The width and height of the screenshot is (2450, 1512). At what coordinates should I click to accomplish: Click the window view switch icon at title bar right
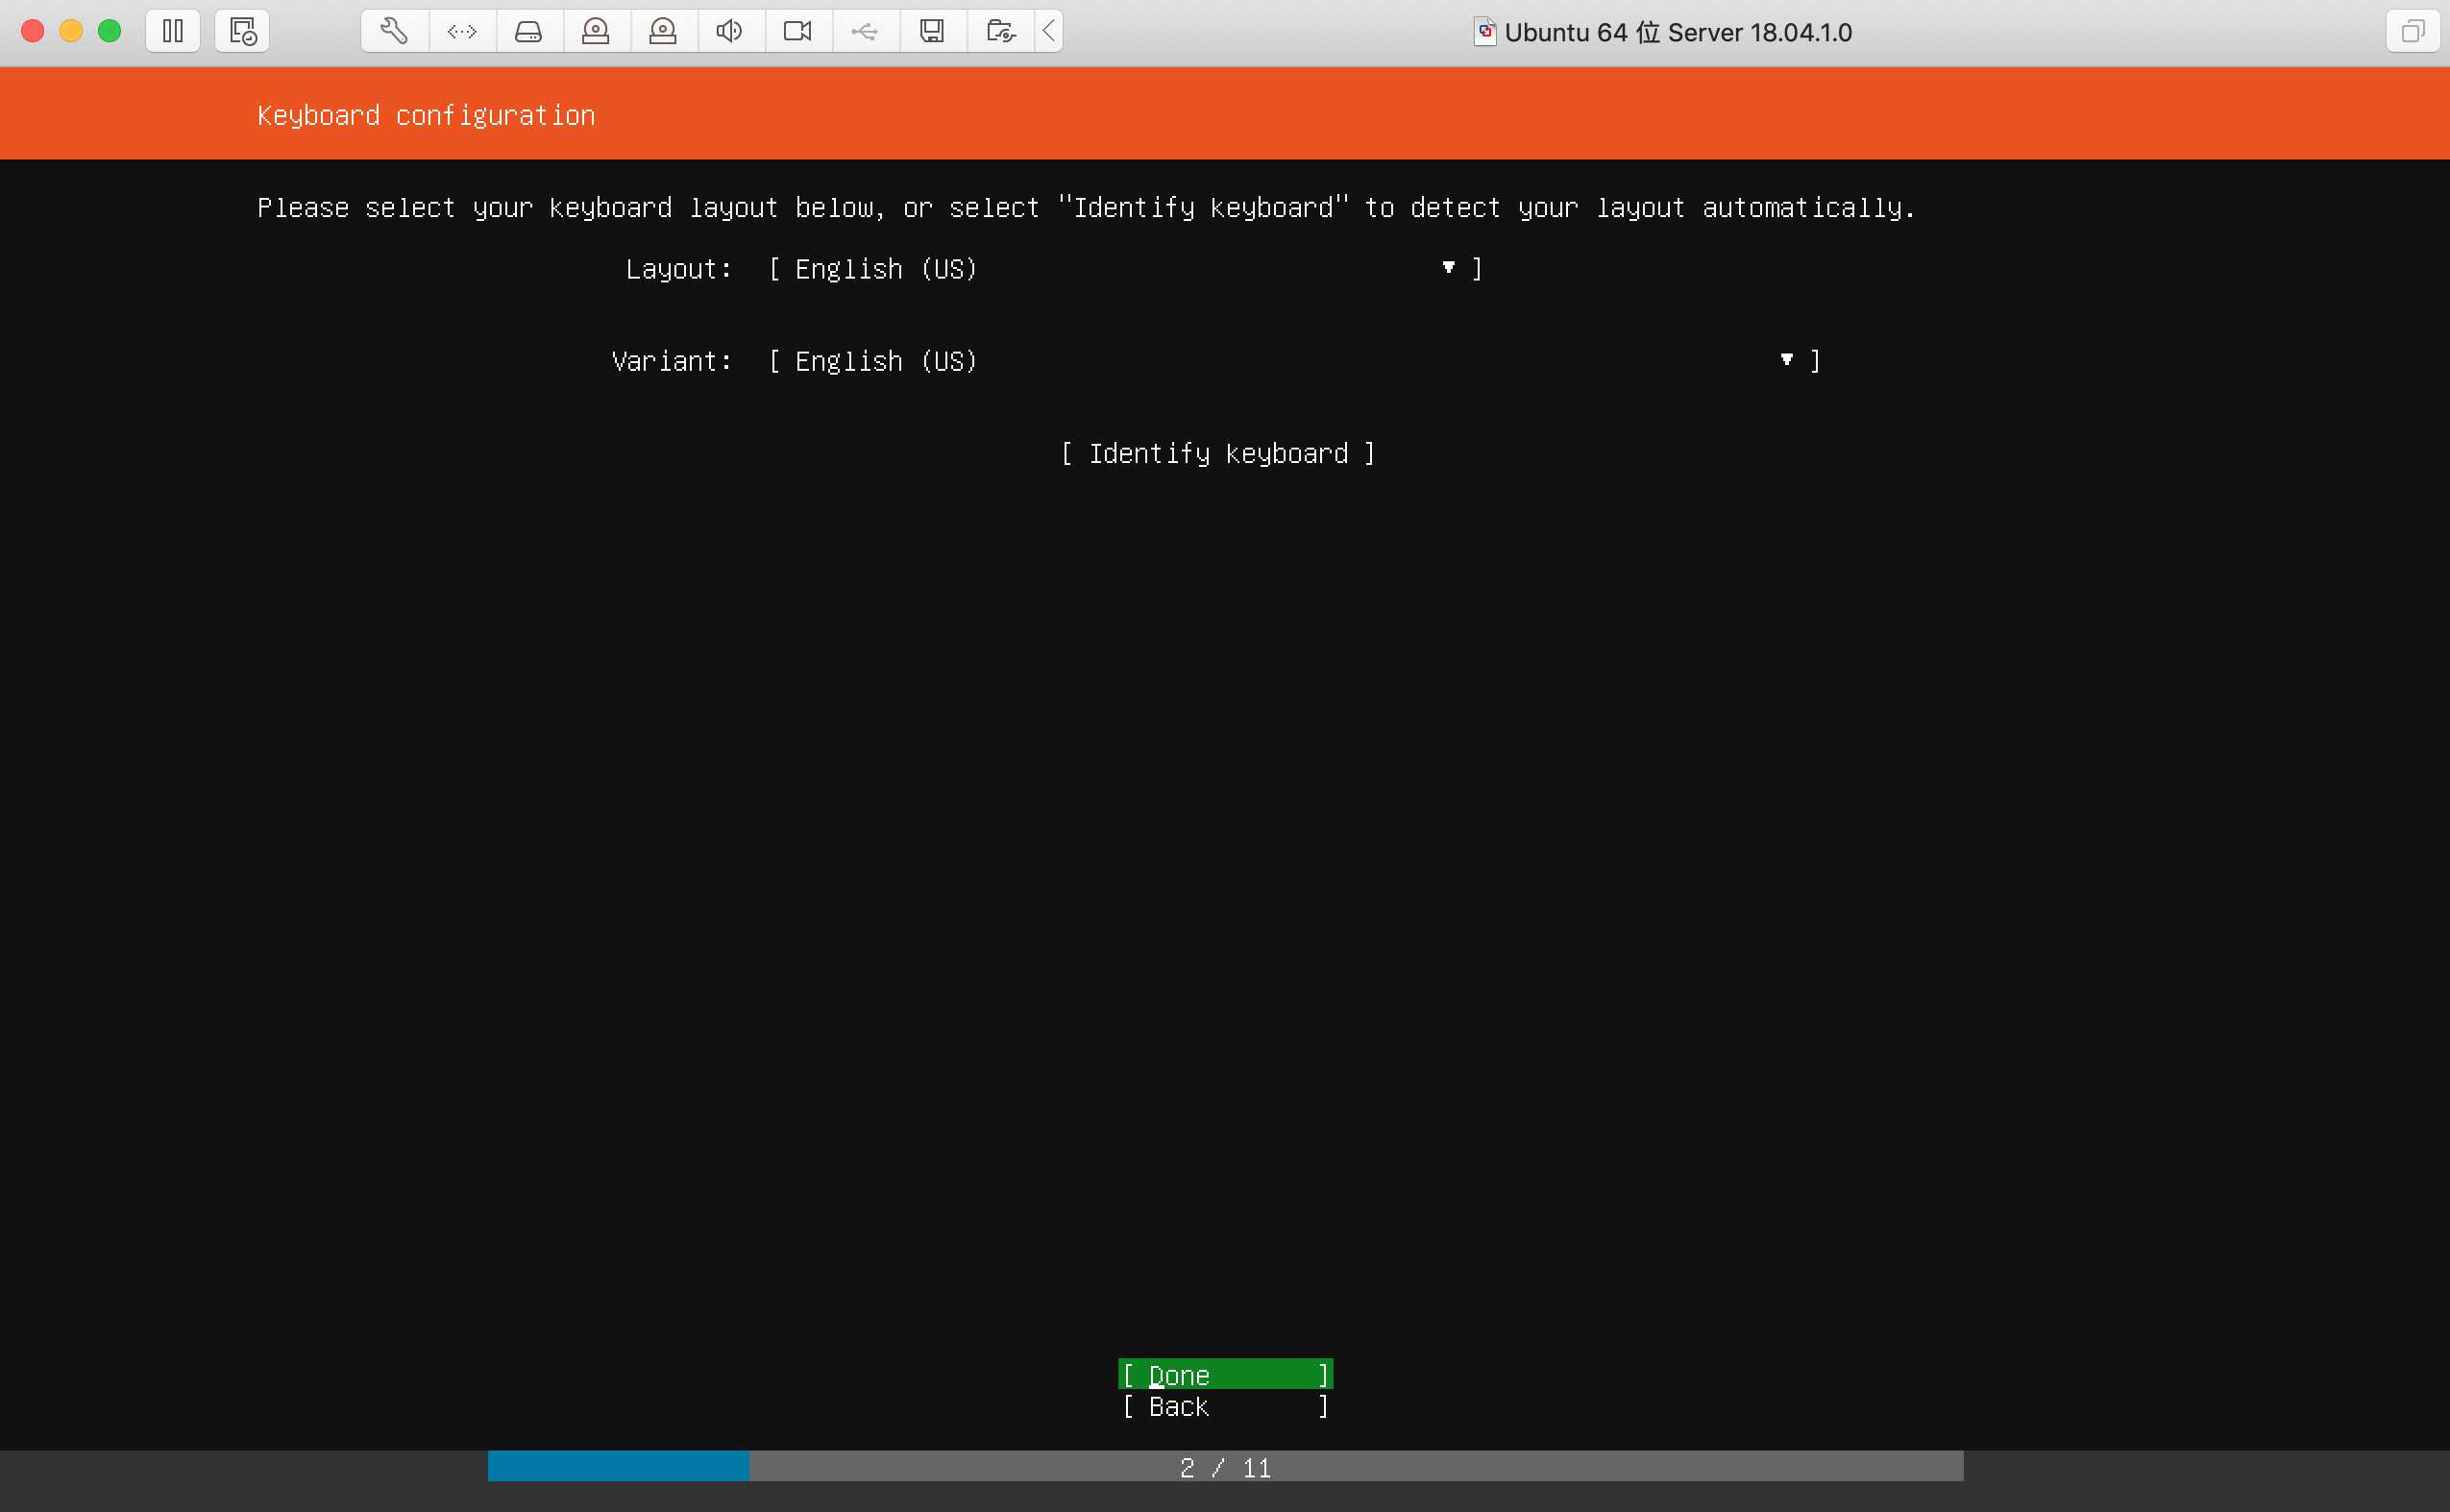tap(2413, 31)
